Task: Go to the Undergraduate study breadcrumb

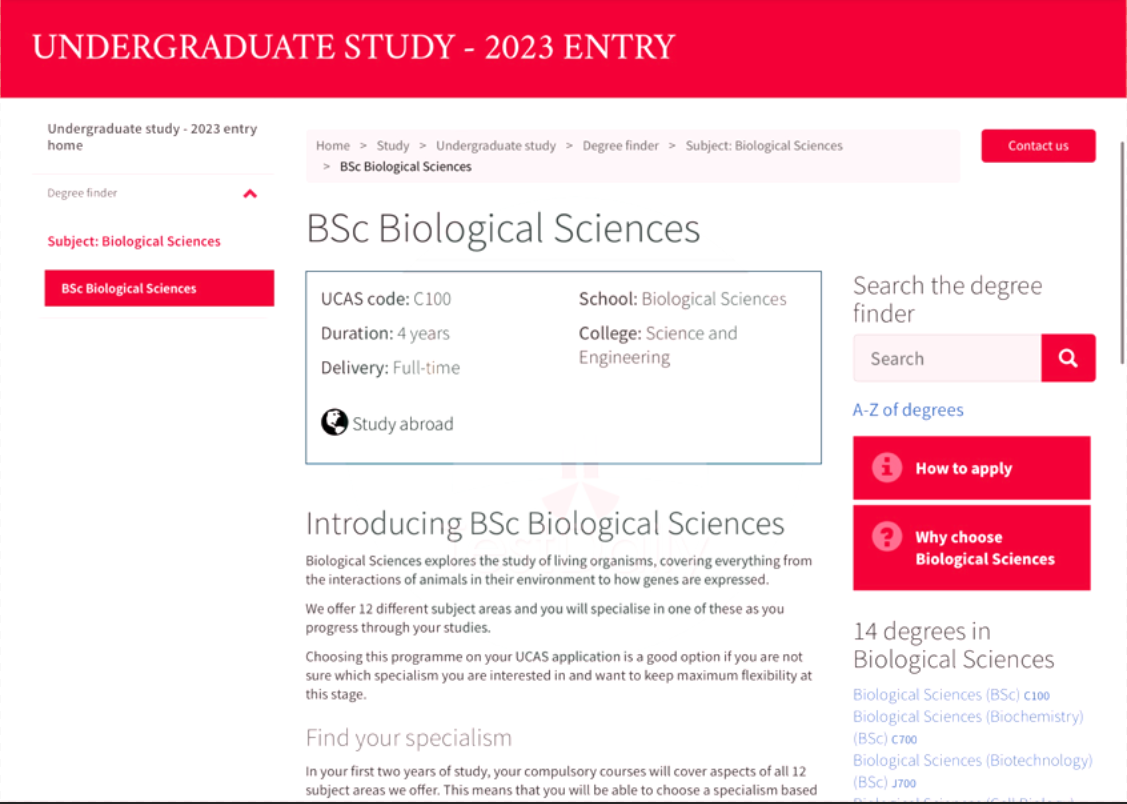Action: click(496, 146)
